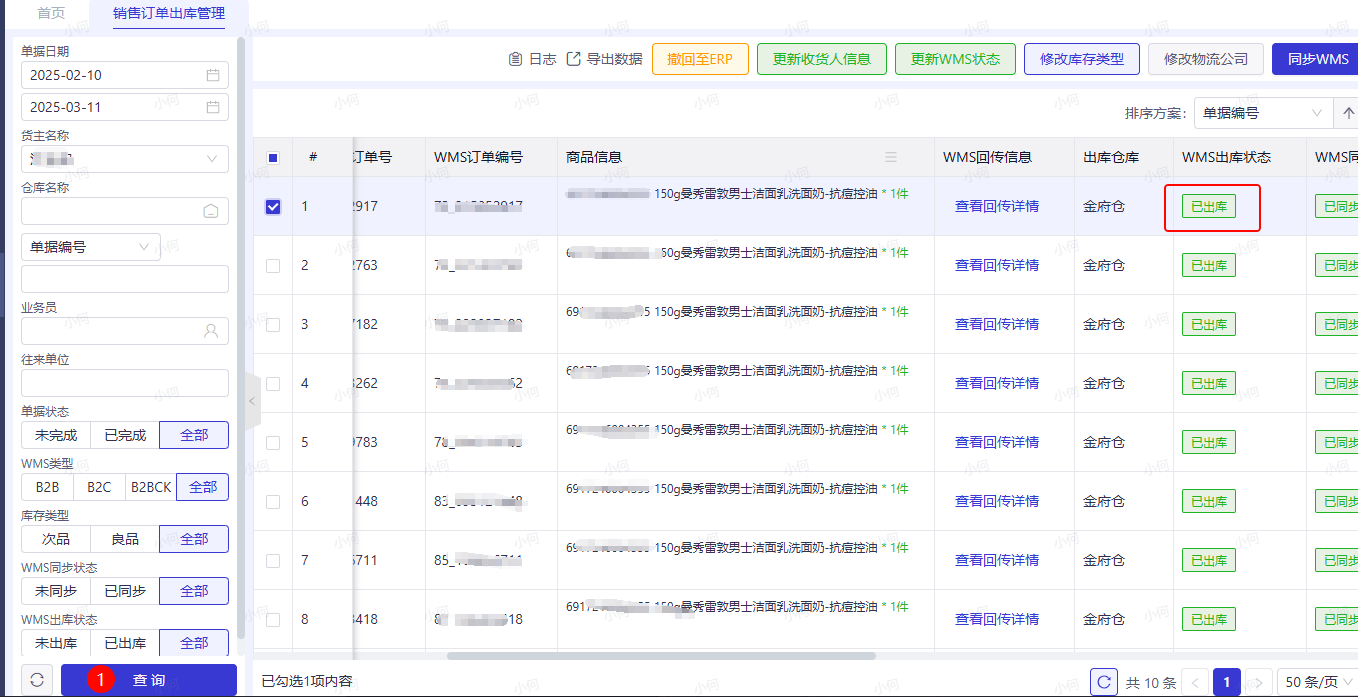Select B2B under WMS类型
The height and width of the screenshot is (697, 1358).
coord(47,487)
